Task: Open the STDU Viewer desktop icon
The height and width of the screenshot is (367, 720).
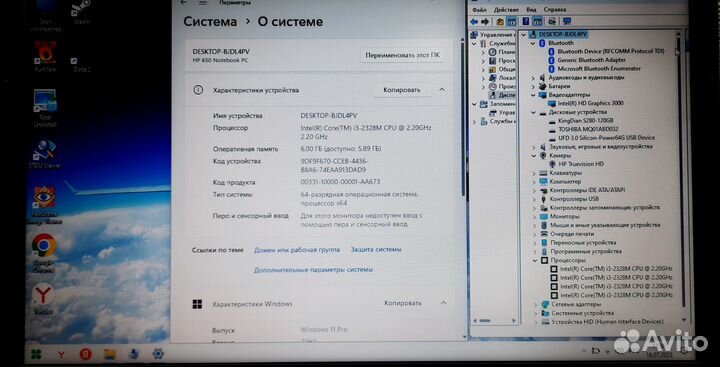Action: 45,153
